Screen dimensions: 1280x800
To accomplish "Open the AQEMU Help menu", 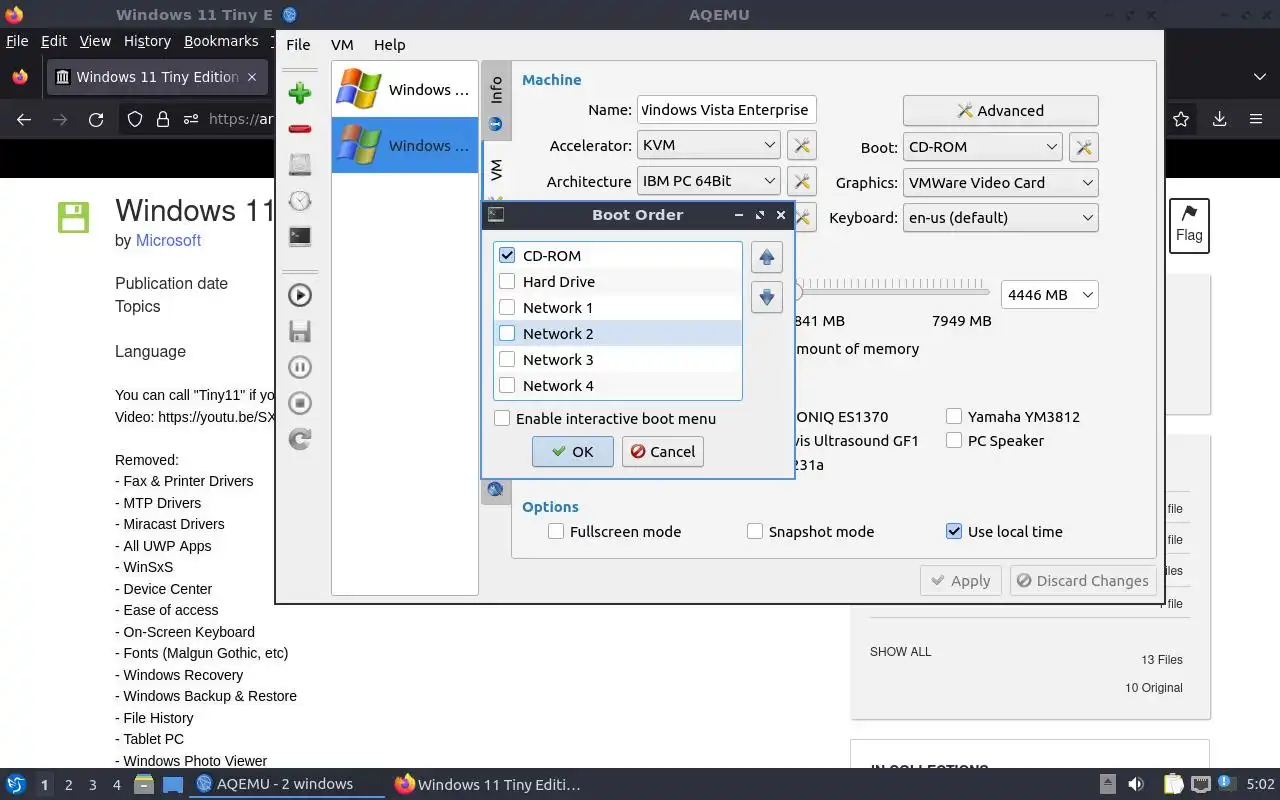I will tap(389, 44).
